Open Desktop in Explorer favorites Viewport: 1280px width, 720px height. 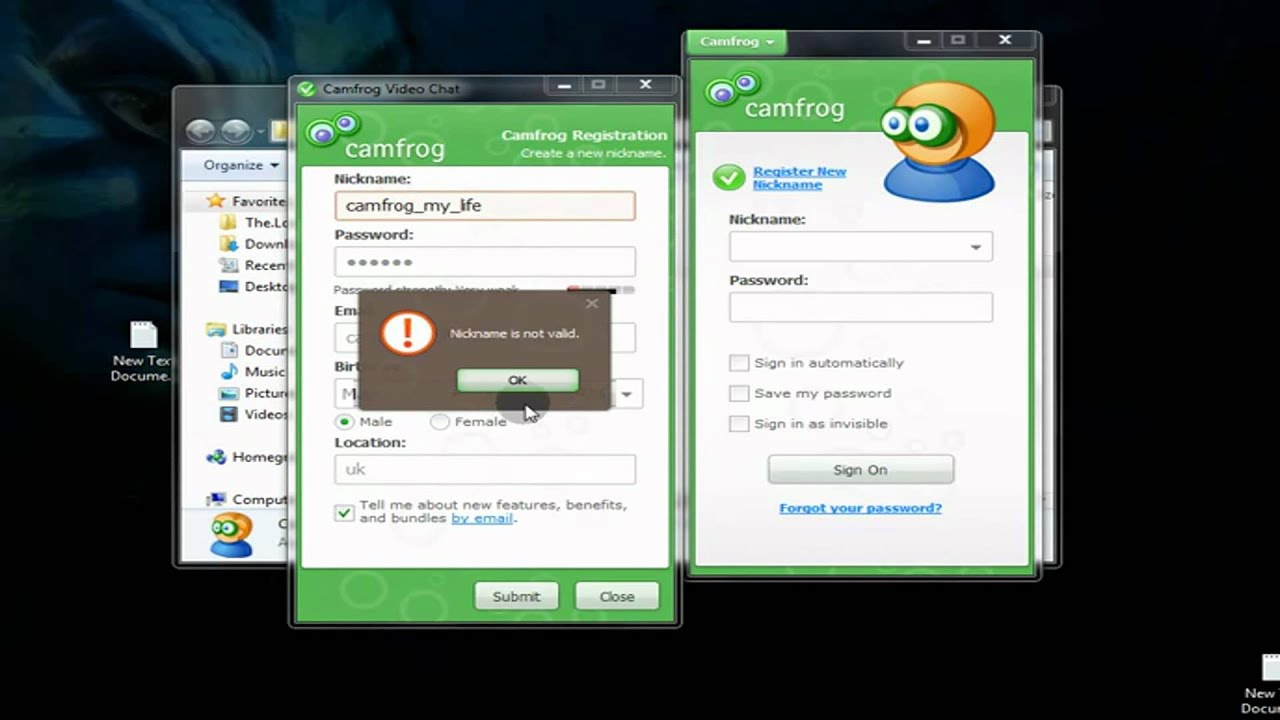254,287
